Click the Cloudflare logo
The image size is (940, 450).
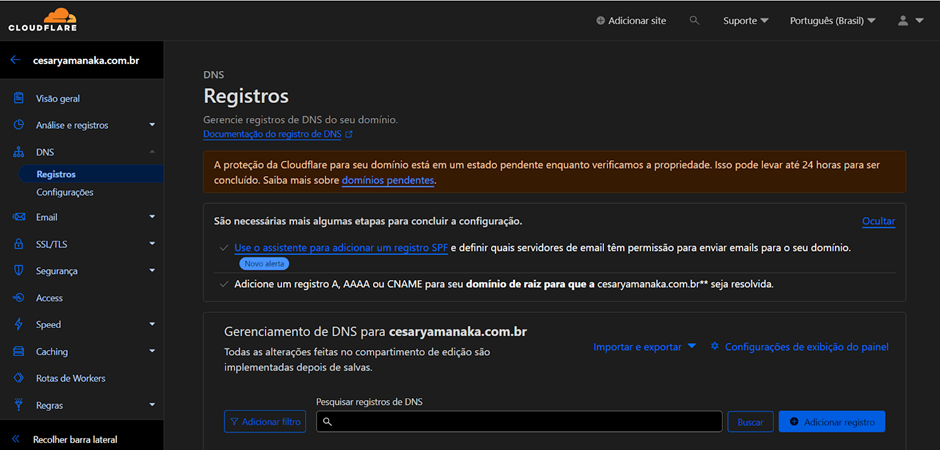(x=43, y=20)
